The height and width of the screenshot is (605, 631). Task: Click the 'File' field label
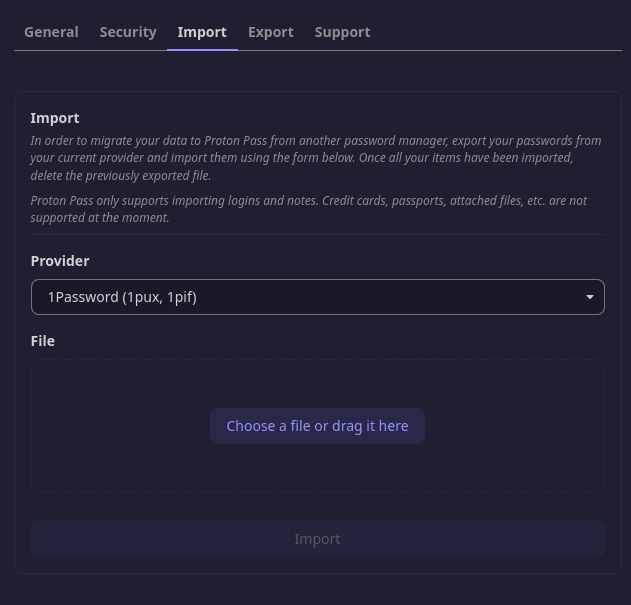click(43, 341)
